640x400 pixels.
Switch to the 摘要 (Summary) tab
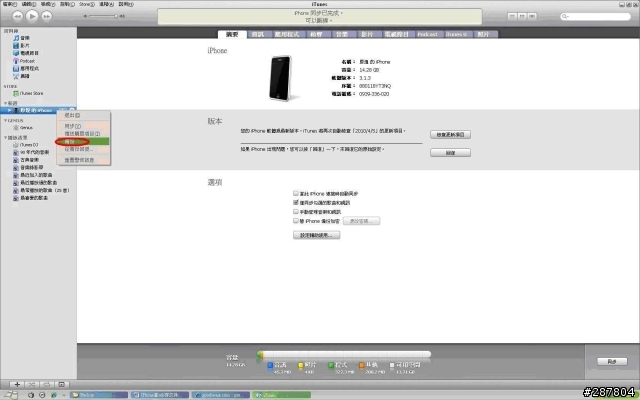point(232,34)
